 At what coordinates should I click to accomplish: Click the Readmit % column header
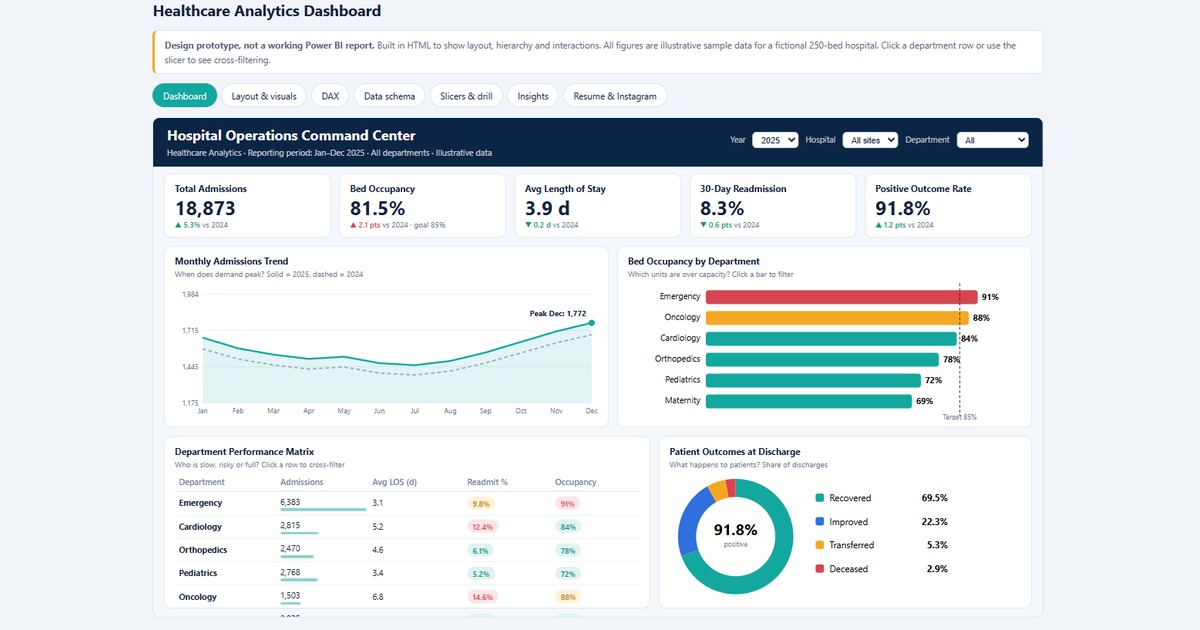pos(487,482)
